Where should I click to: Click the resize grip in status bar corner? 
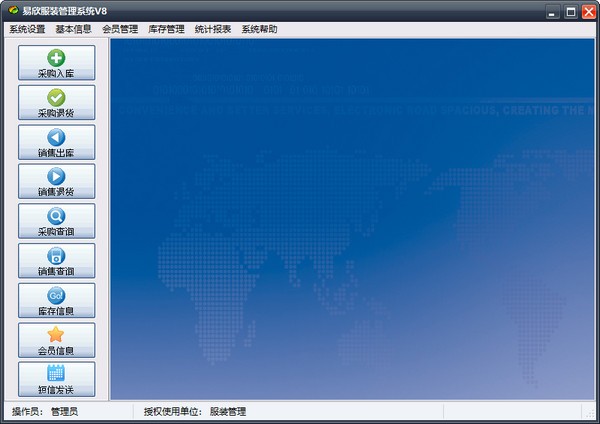[x=591, y=414]
